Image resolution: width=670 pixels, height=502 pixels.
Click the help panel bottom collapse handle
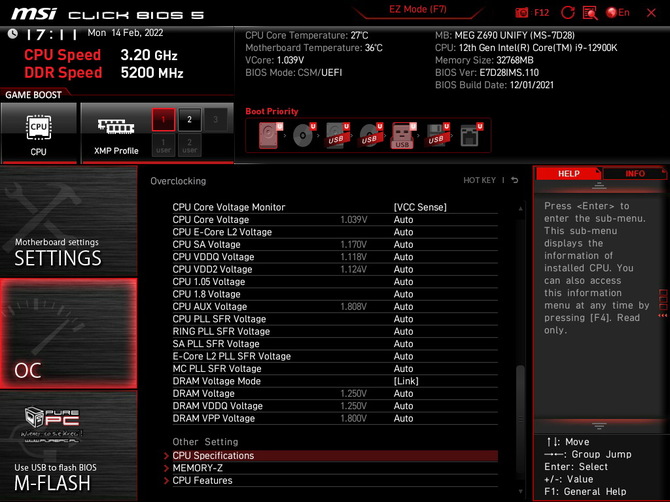pos(599,426)
